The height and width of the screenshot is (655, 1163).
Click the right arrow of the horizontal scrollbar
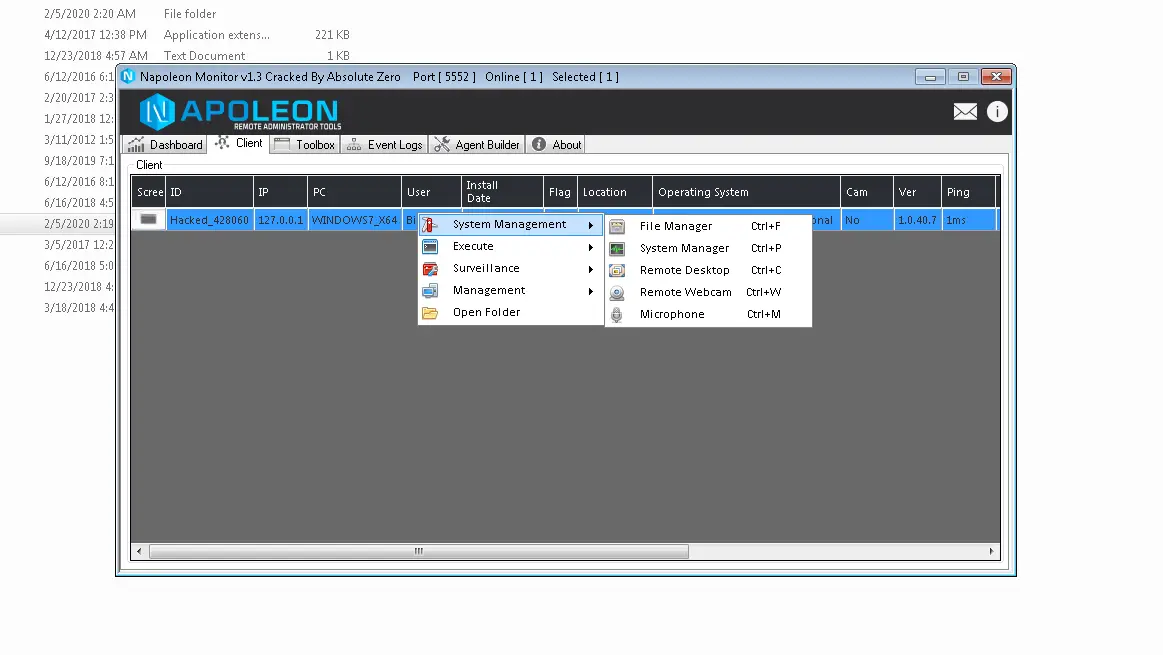point(991,551)
